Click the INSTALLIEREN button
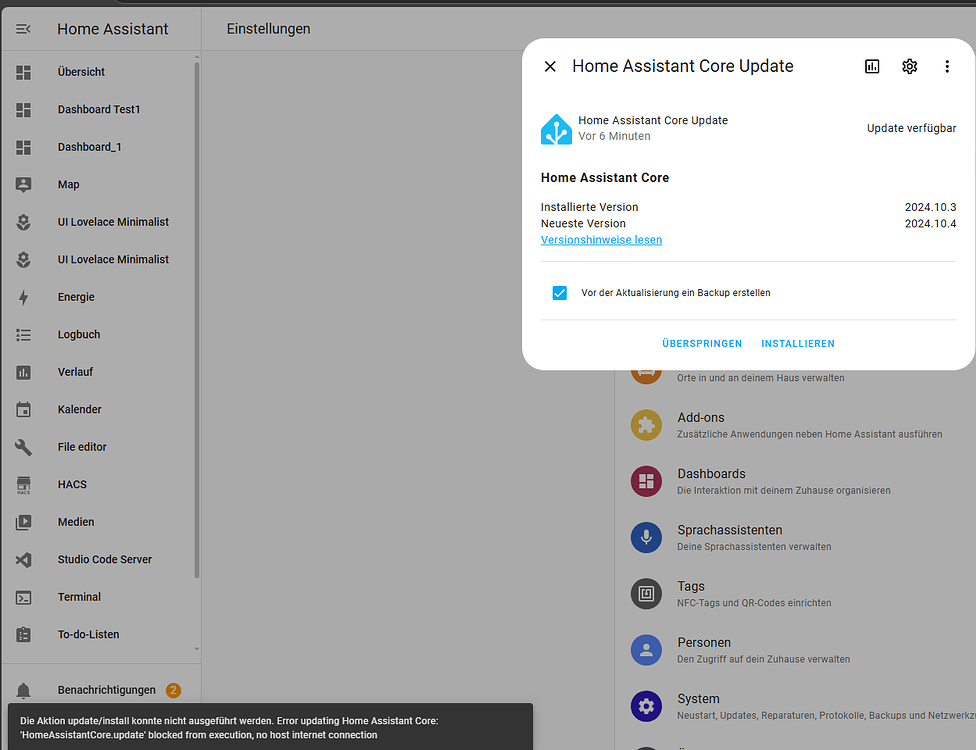 click(x=798, y=344)
